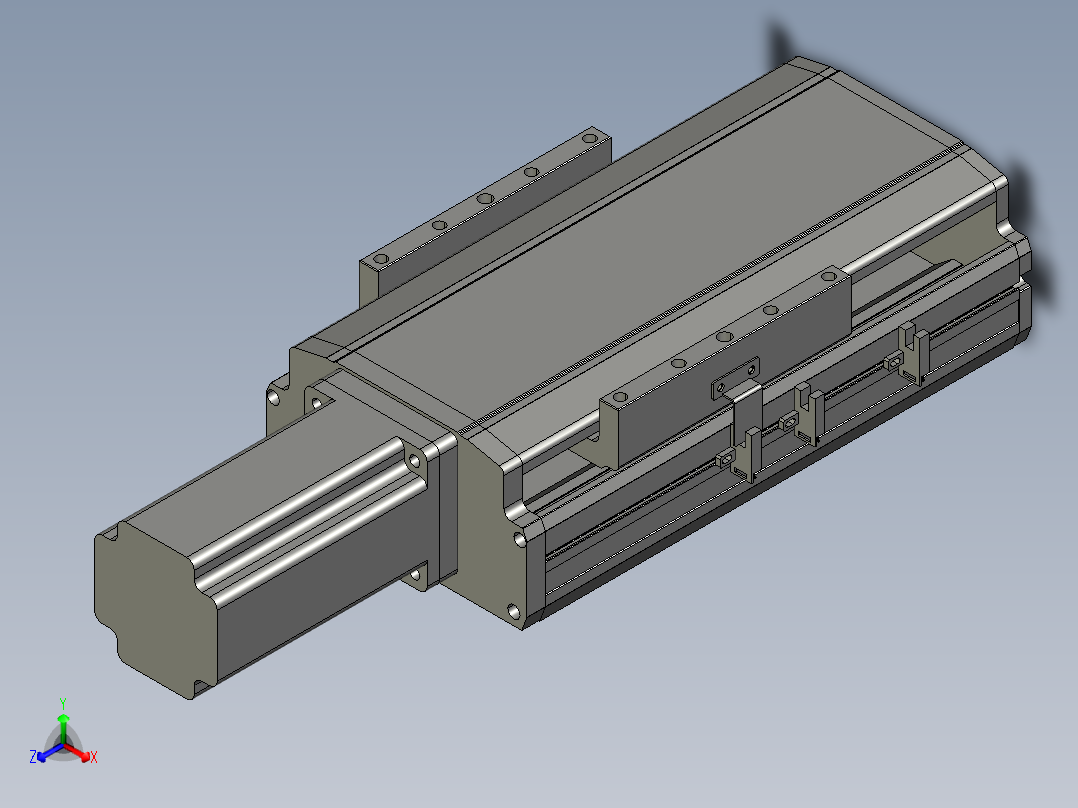Select the U-shaped sensor nearest the motor

coord(745,454)
